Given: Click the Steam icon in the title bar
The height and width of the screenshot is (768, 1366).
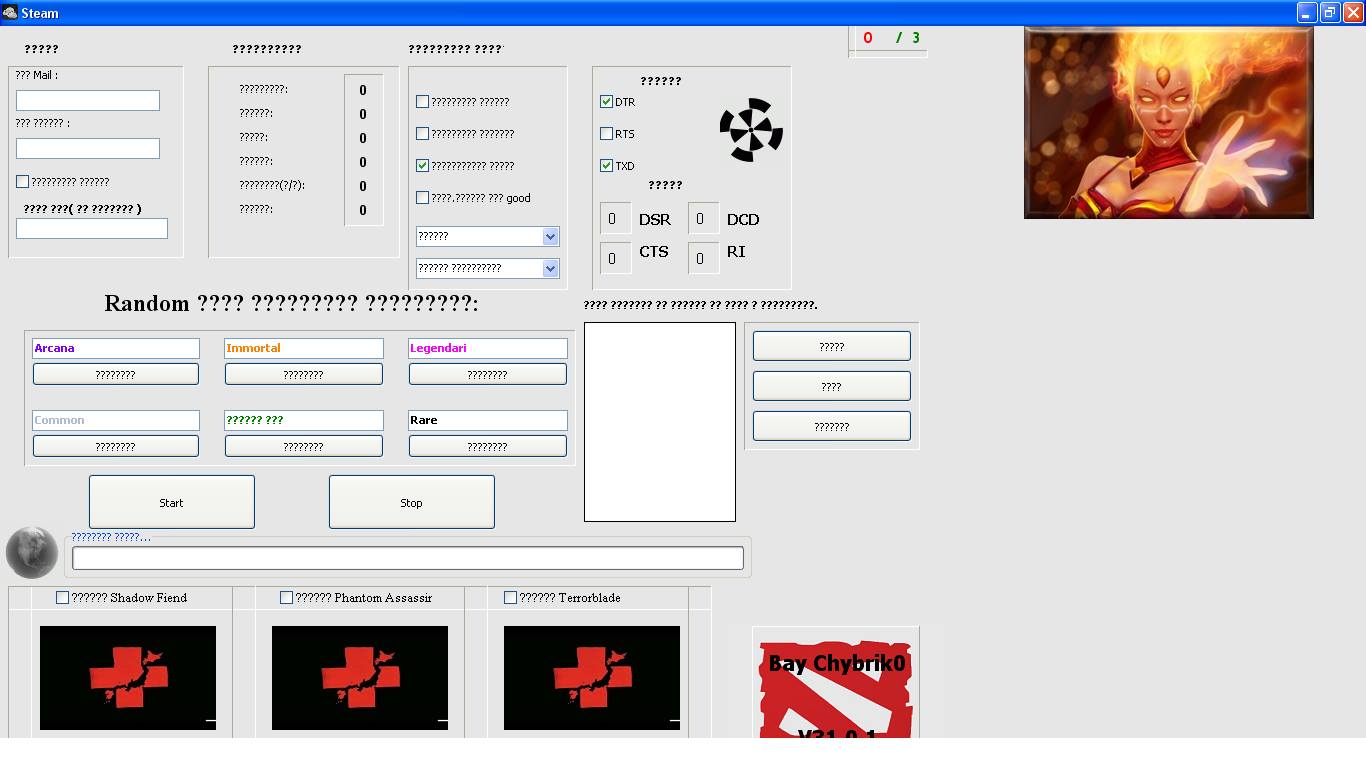Looking at the screenshot, I should coord(9,13).
